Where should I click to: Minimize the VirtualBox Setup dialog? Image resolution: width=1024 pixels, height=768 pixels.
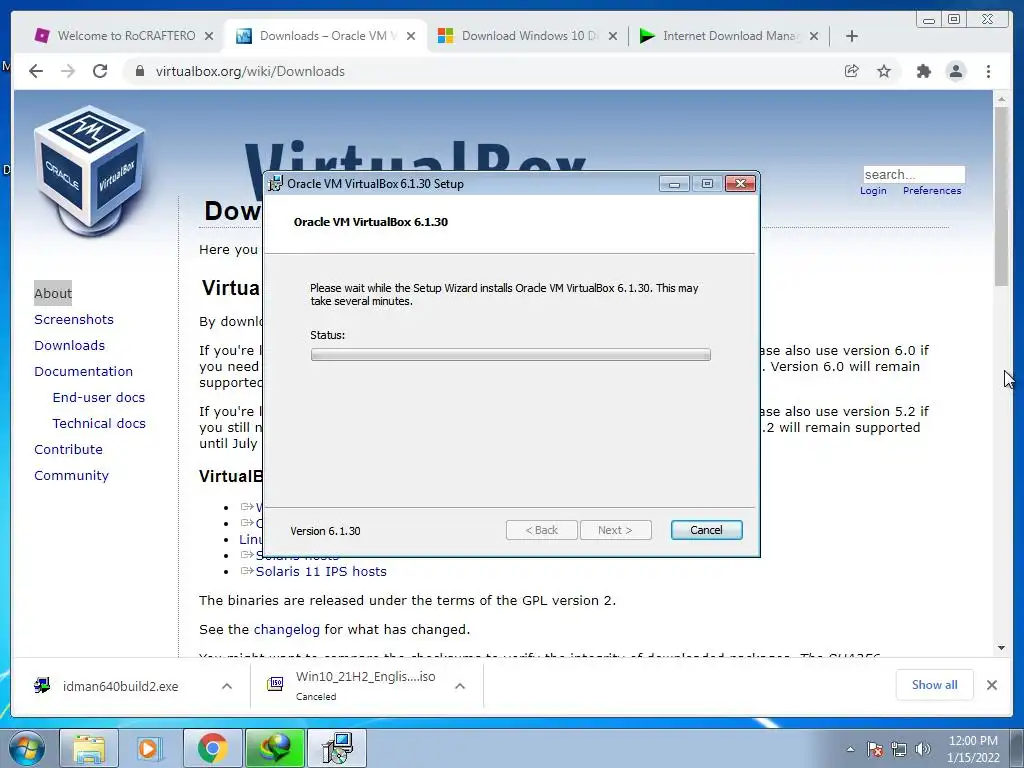point(674,184)
